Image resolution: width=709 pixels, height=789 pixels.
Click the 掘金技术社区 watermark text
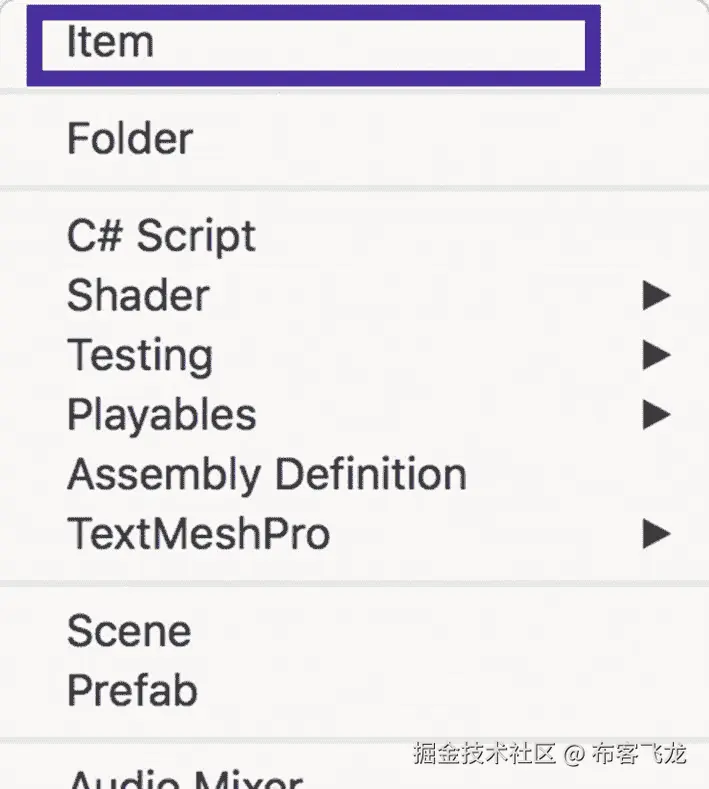coord(484,754)
